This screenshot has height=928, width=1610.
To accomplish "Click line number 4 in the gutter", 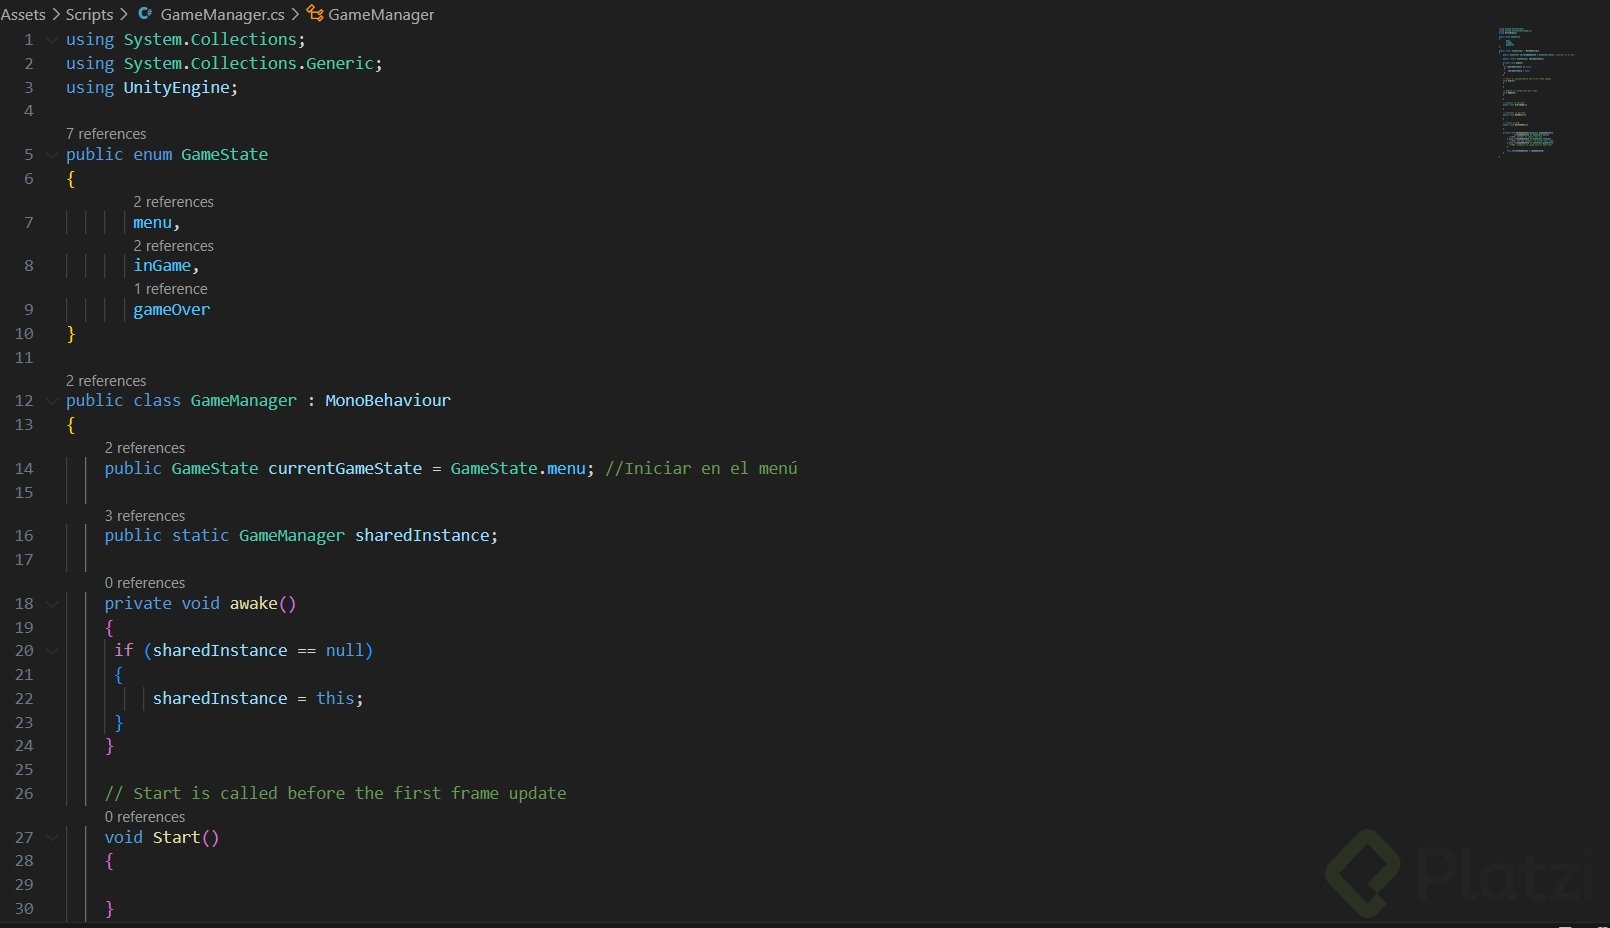I will [x=29, y=111].
